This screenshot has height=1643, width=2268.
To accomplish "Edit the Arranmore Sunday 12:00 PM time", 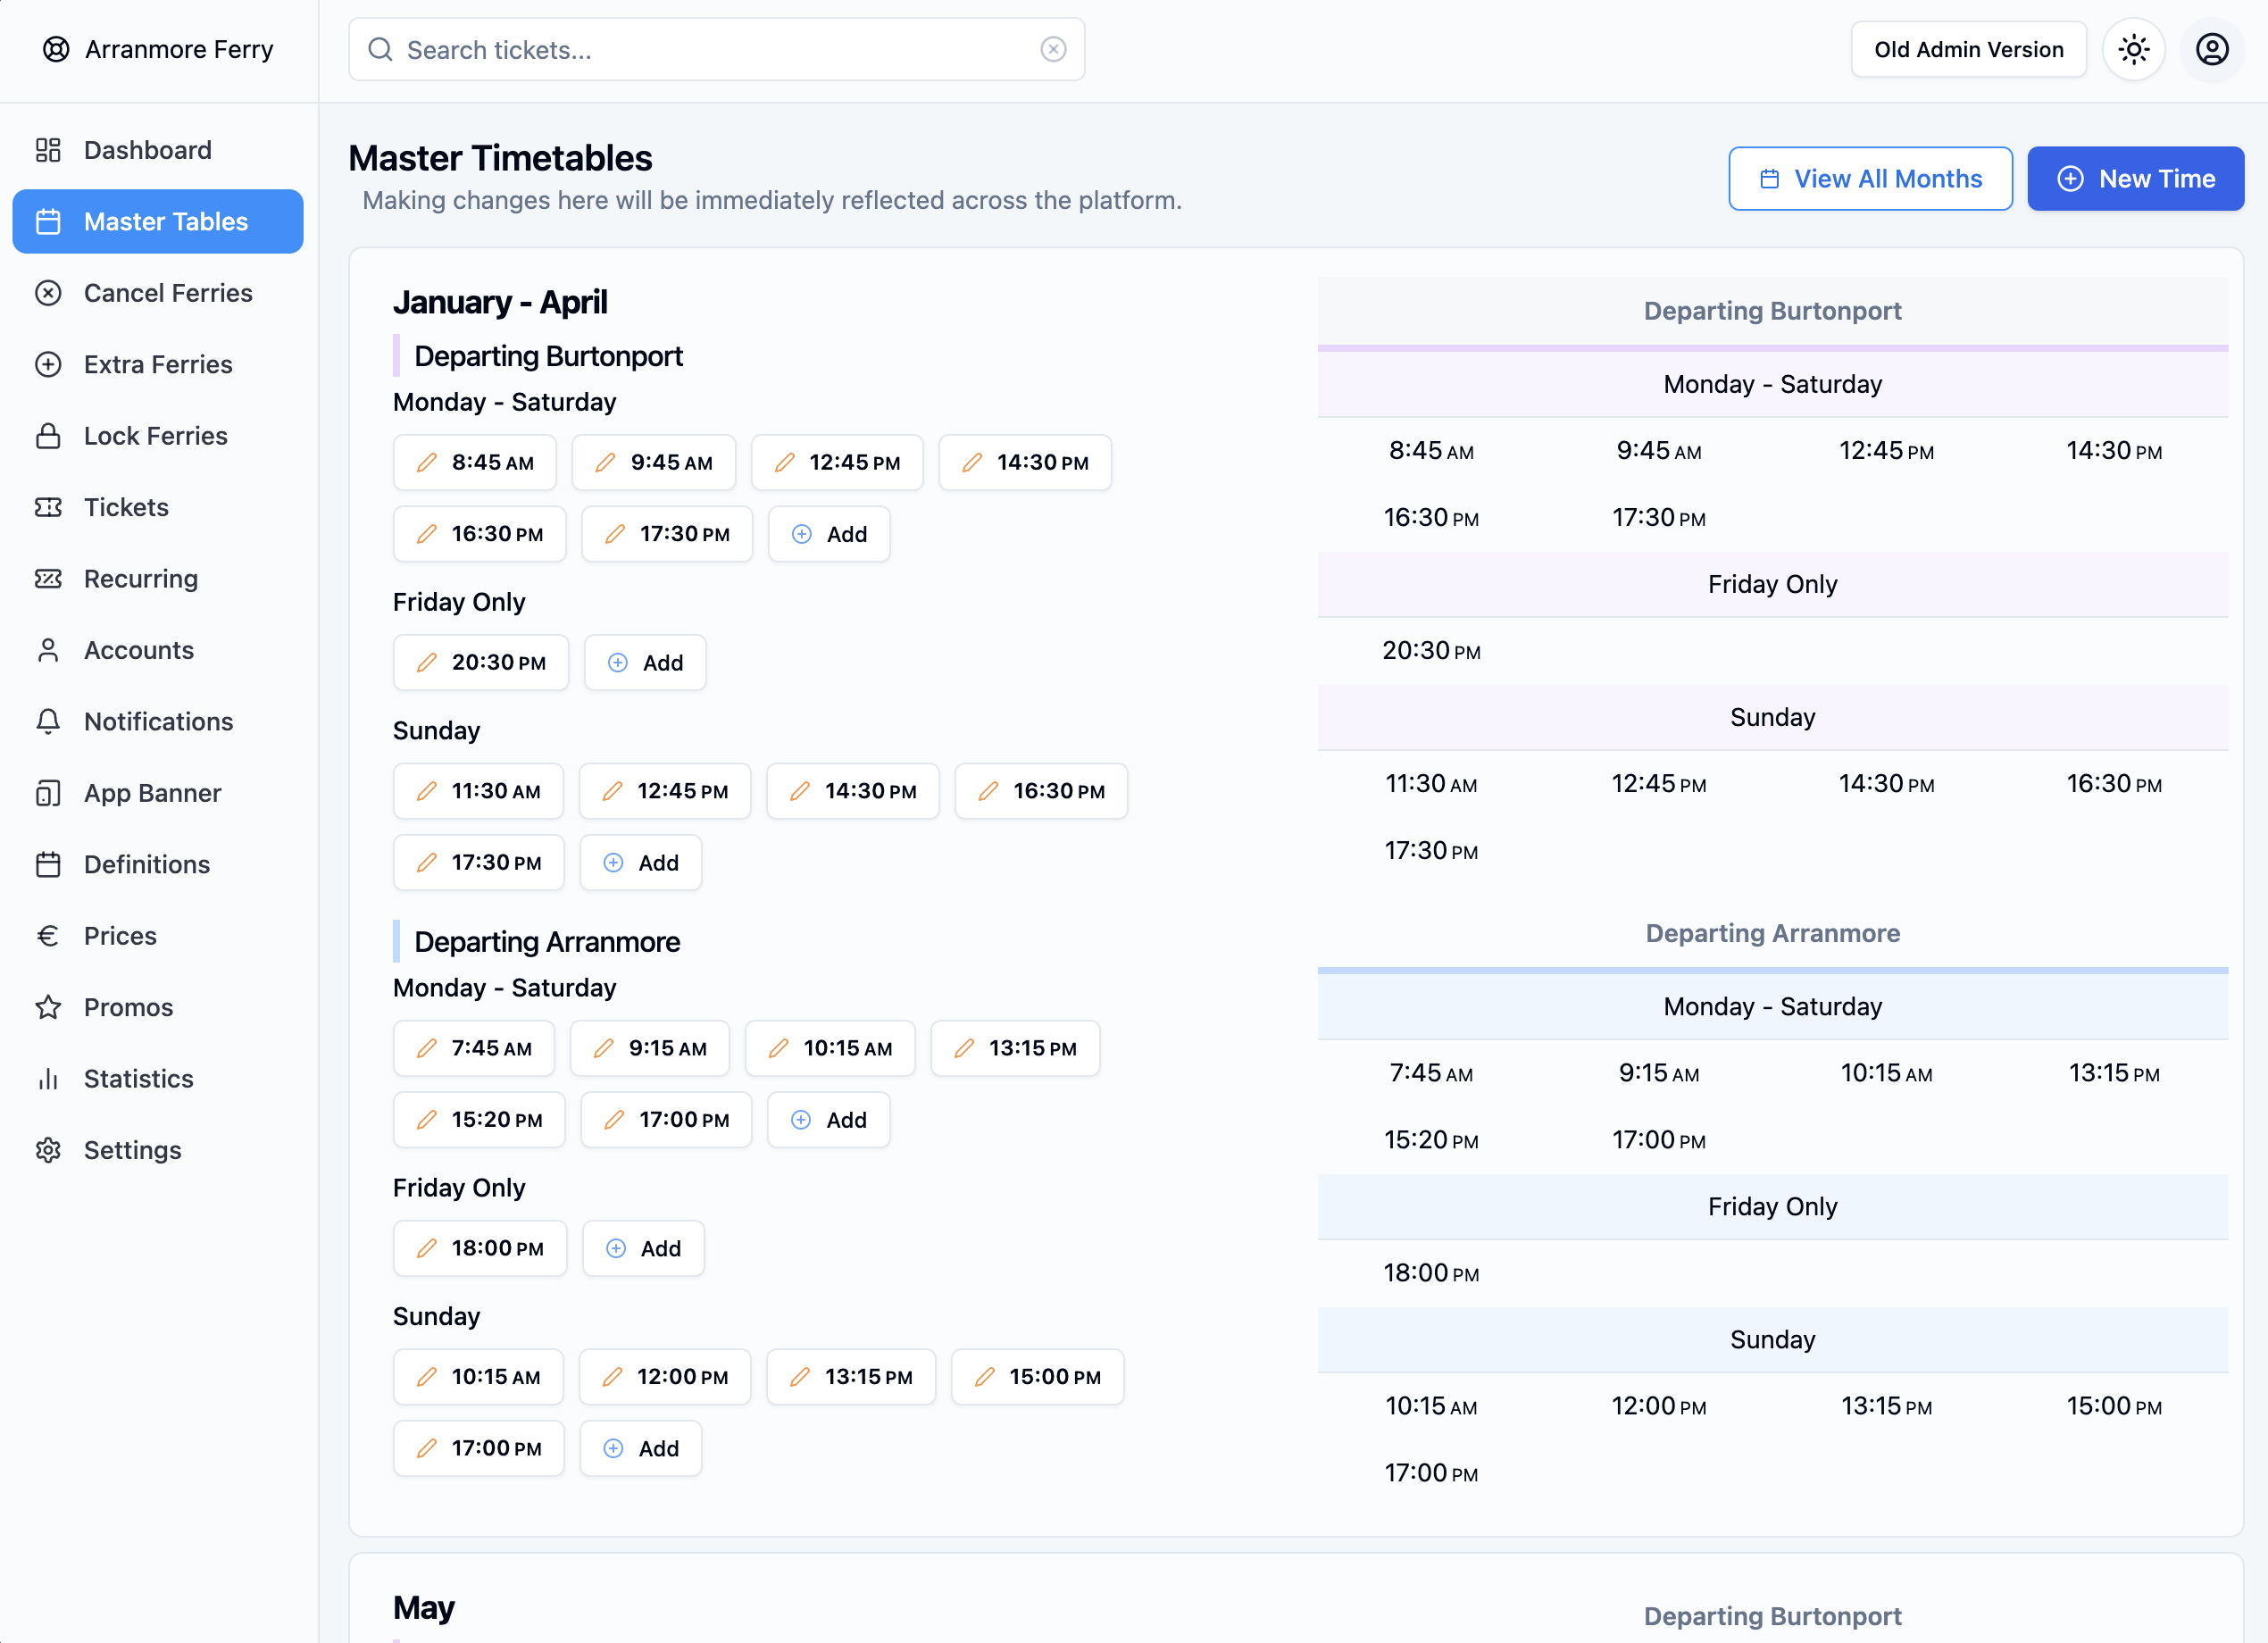I will pyautogui.click(x=665, y=1377).
